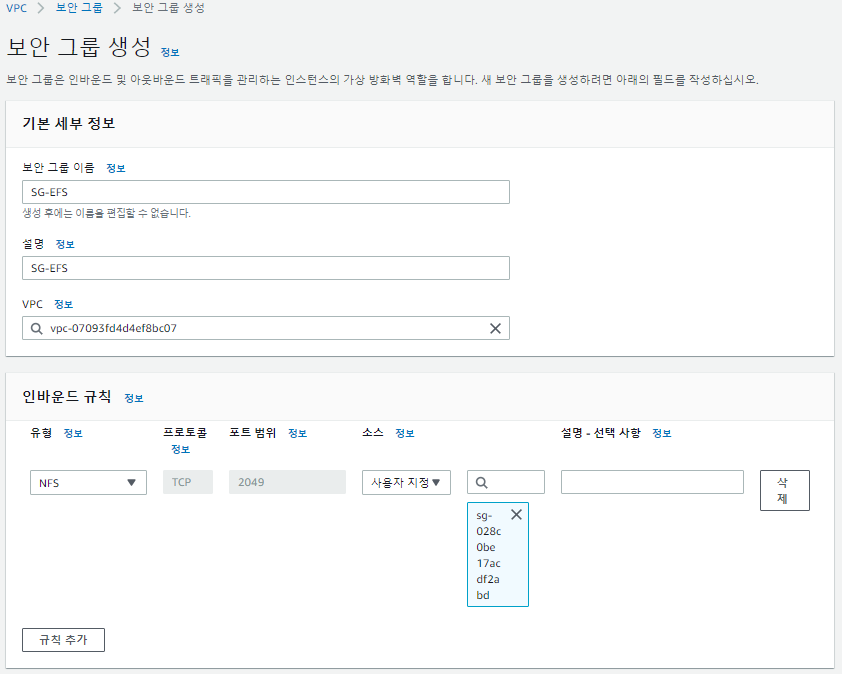This screenshot has width=842, height=674.
Task: Click the disabled TCP protocol field
Action: point(188,482)
